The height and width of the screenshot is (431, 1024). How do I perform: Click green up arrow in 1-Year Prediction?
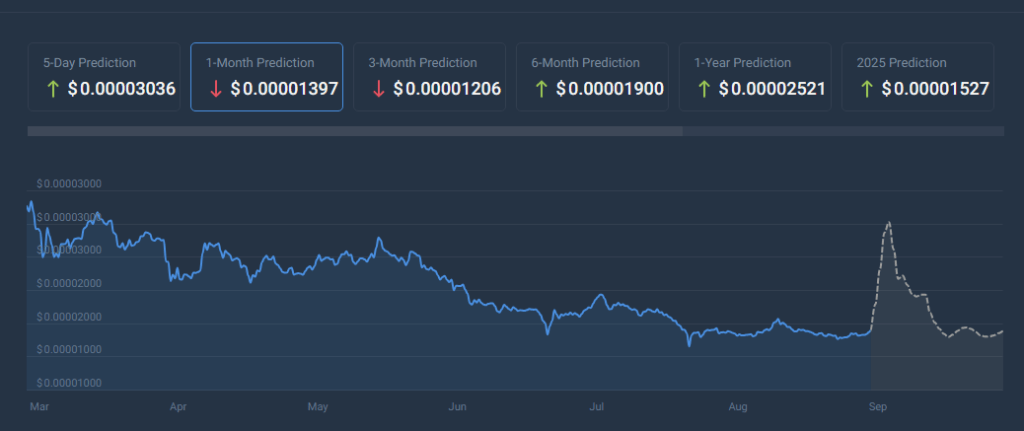(x=703, y=89)
